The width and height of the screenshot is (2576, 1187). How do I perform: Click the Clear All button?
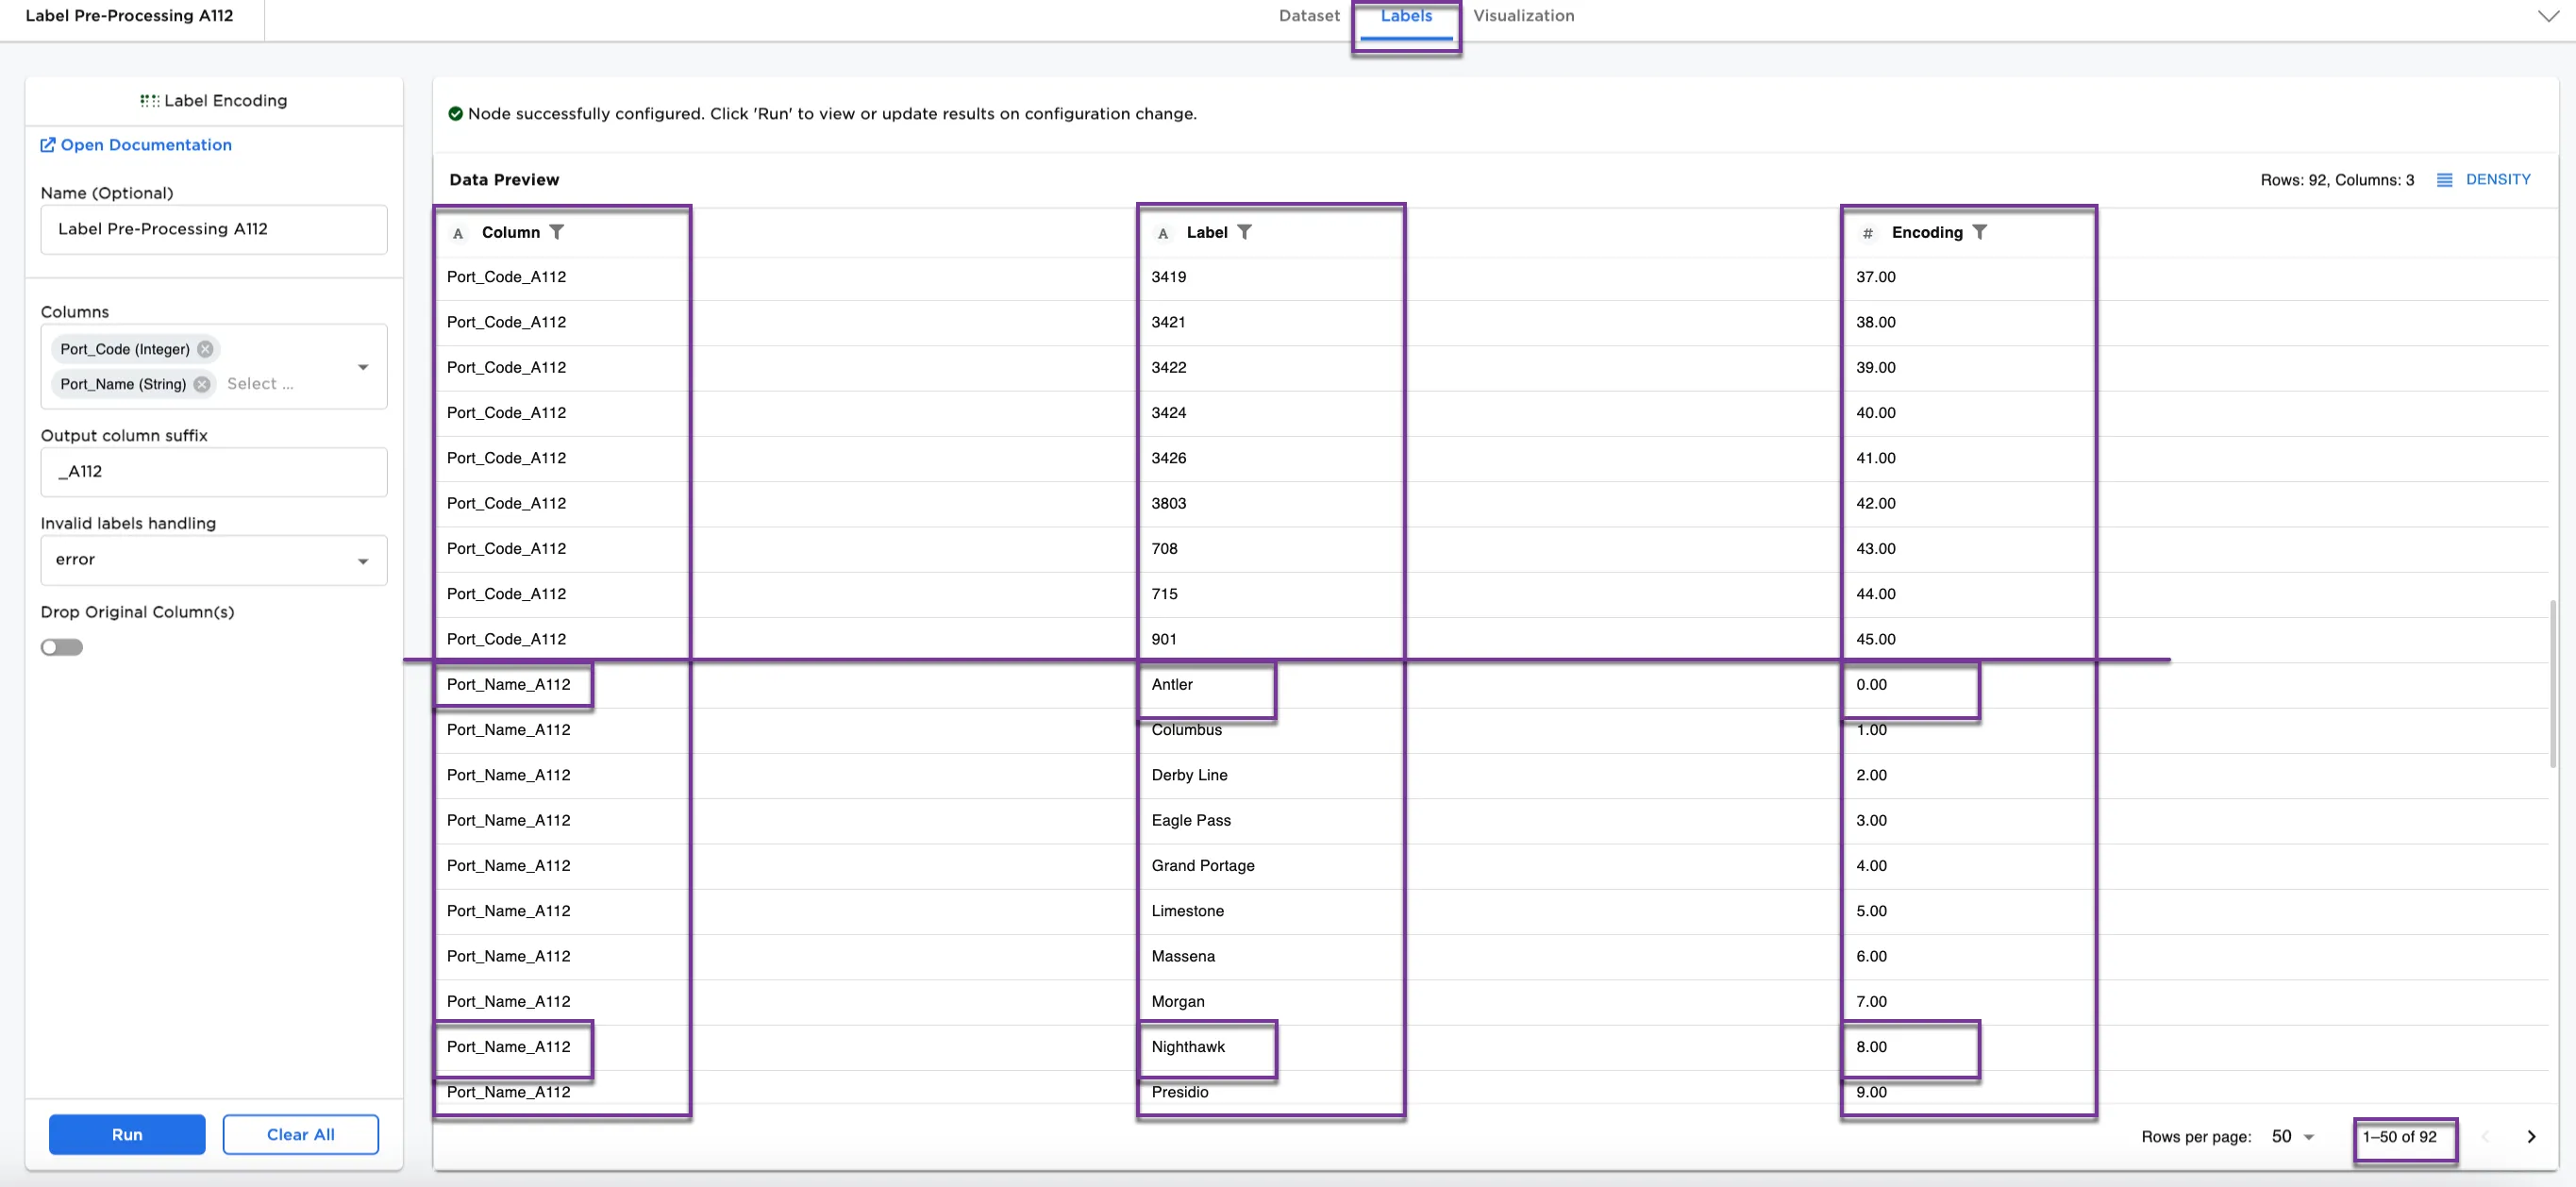[x=300, y=1134]
